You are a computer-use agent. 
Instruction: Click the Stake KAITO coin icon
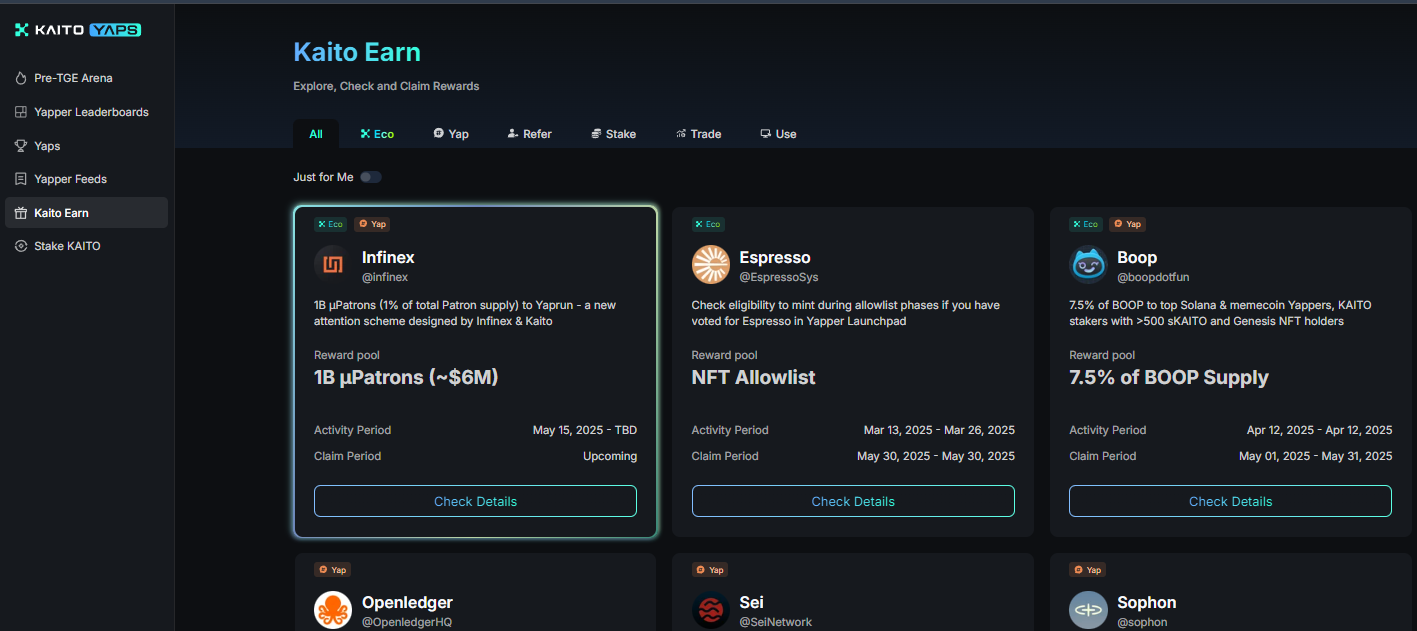pos(21,246)
